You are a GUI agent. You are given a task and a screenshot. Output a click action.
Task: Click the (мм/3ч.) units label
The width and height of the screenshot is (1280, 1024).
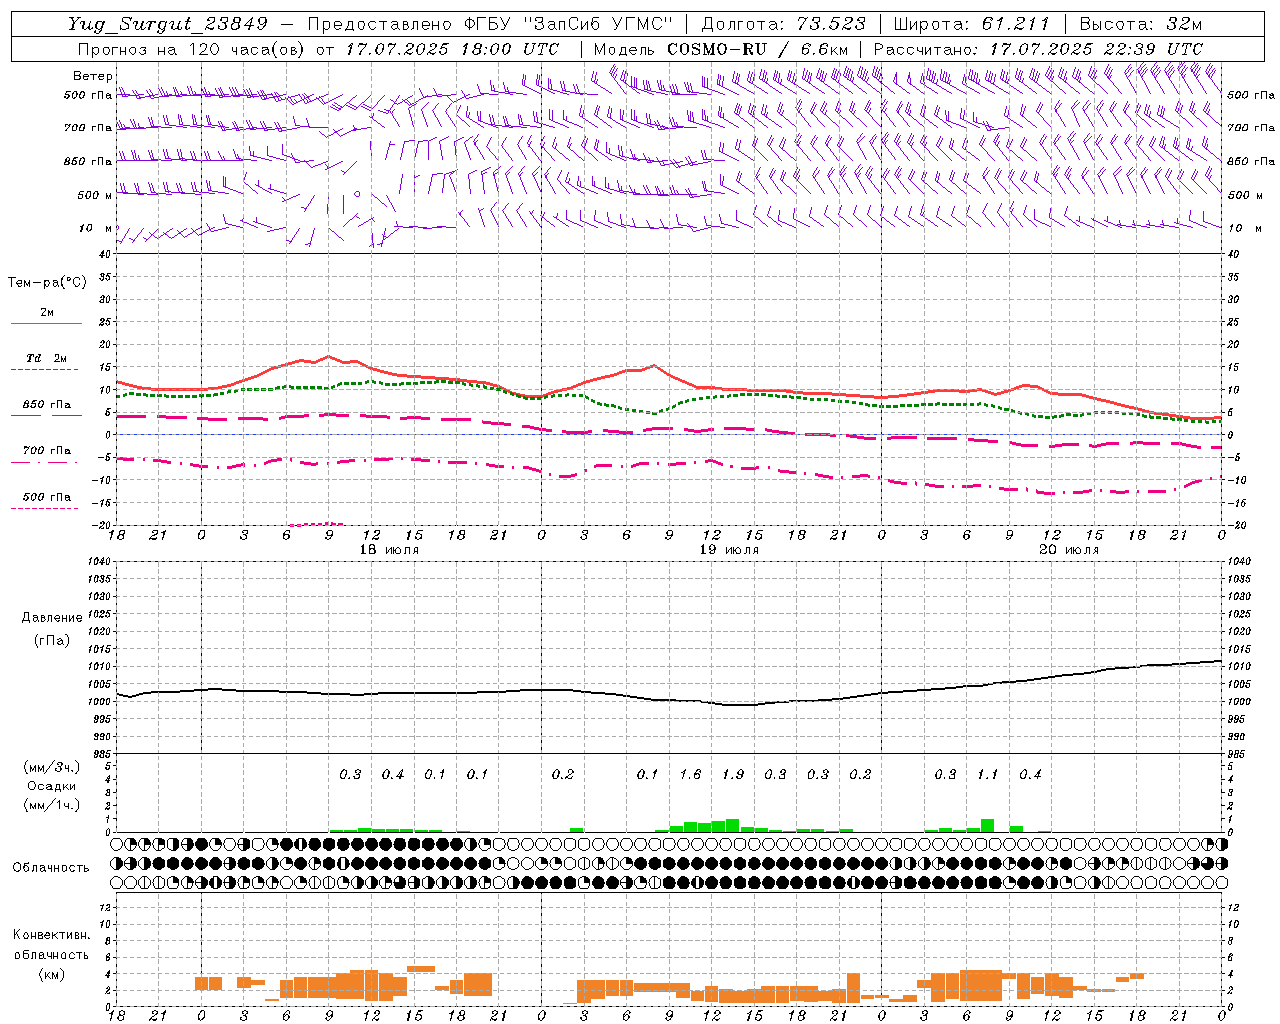coord(51,767)
